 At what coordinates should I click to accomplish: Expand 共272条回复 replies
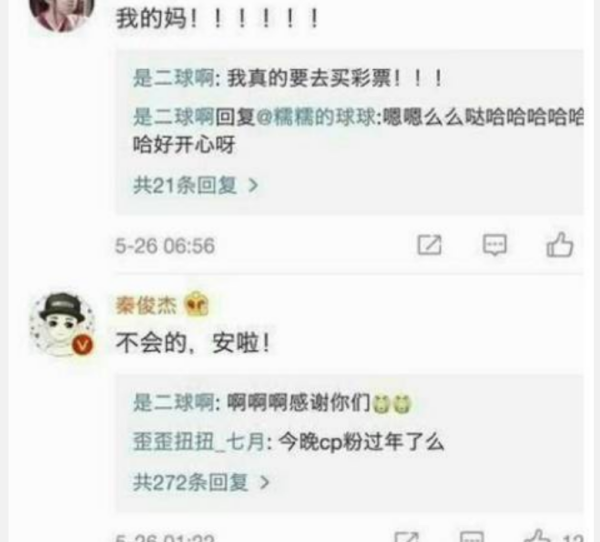point(201,482)
